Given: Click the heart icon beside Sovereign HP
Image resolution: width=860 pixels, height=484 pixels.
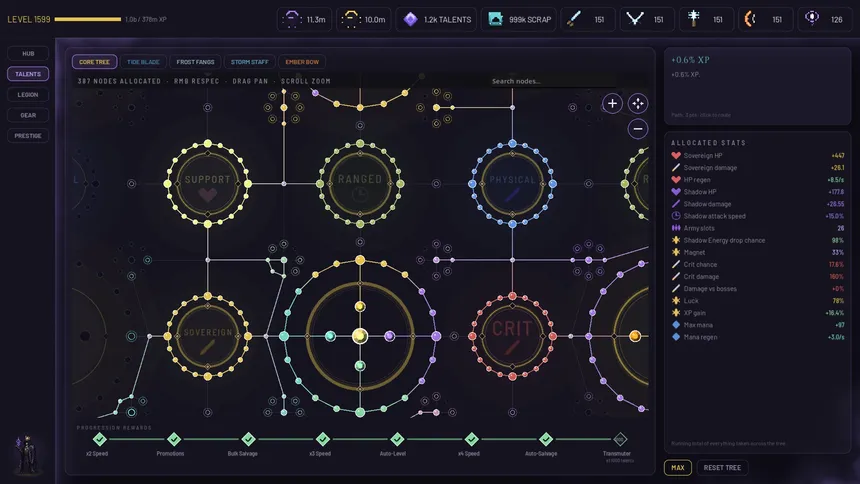Looking at the screenshot, I should click(x=676, y=155).
